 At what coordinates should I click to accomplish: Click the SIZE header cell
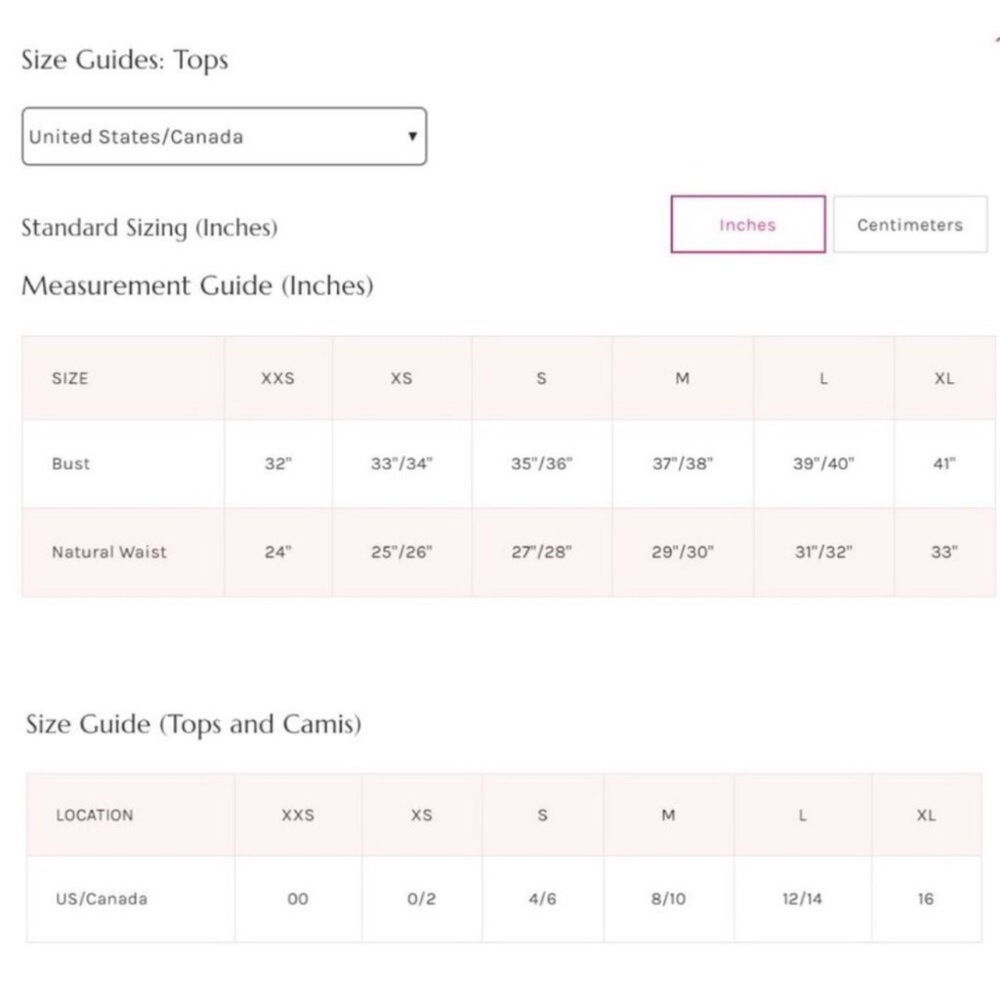click(x=123, y=378)
